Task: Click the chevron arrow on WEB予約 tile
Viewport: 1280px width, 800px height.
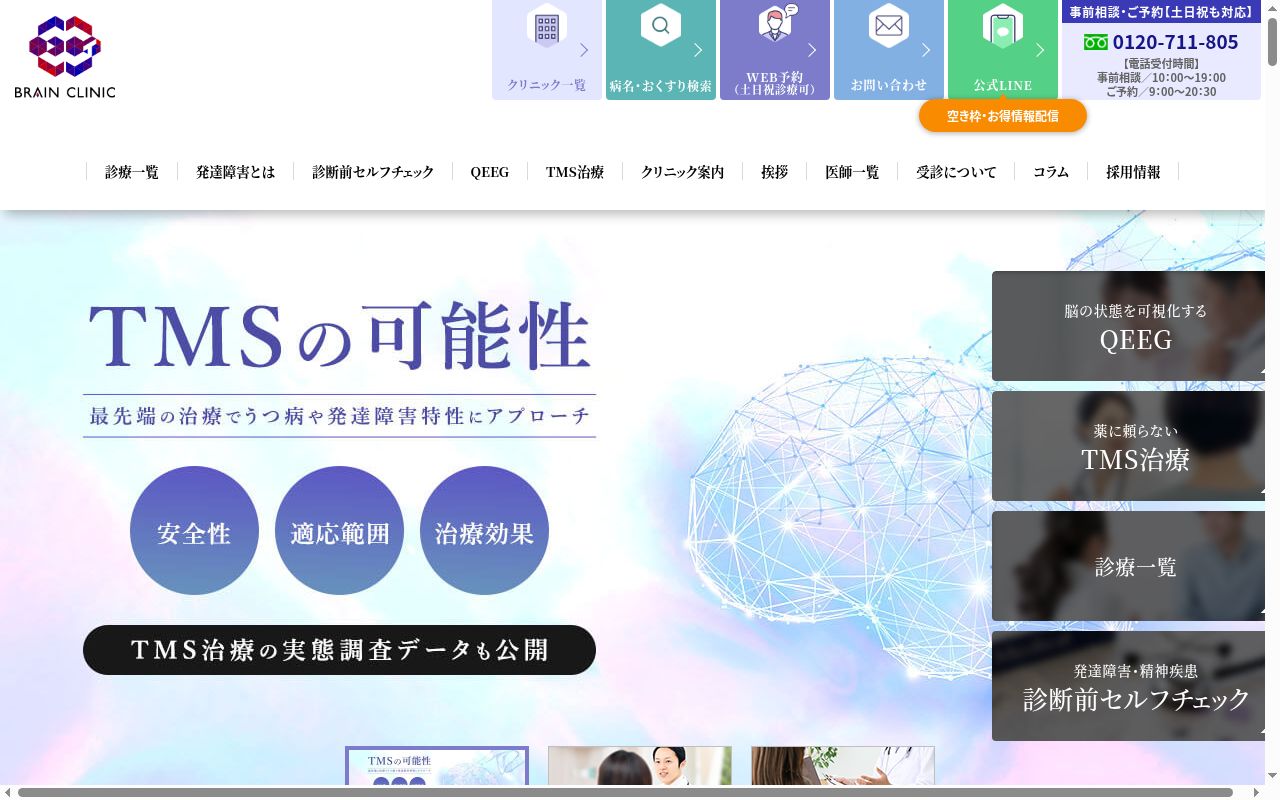Action: pyautogui.click(x=812, y=50)
